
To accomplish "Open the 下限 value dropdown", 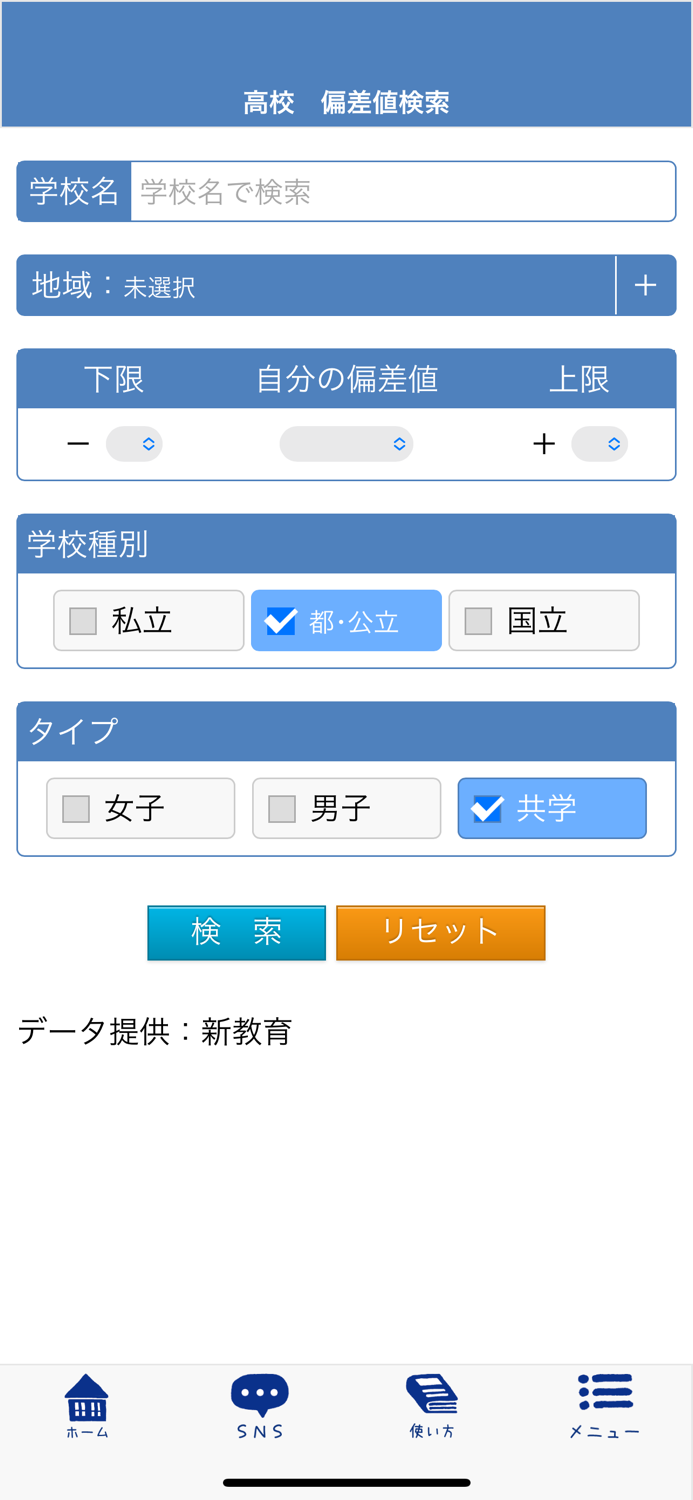I will pos(134,443).
